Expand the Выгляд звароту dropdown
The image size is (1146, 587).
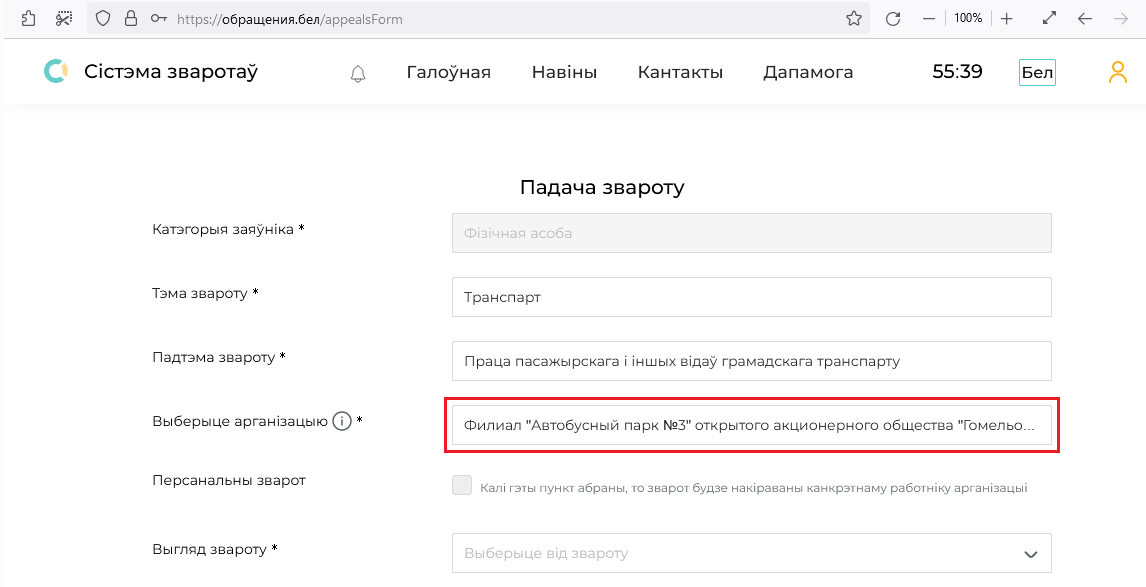751,553
